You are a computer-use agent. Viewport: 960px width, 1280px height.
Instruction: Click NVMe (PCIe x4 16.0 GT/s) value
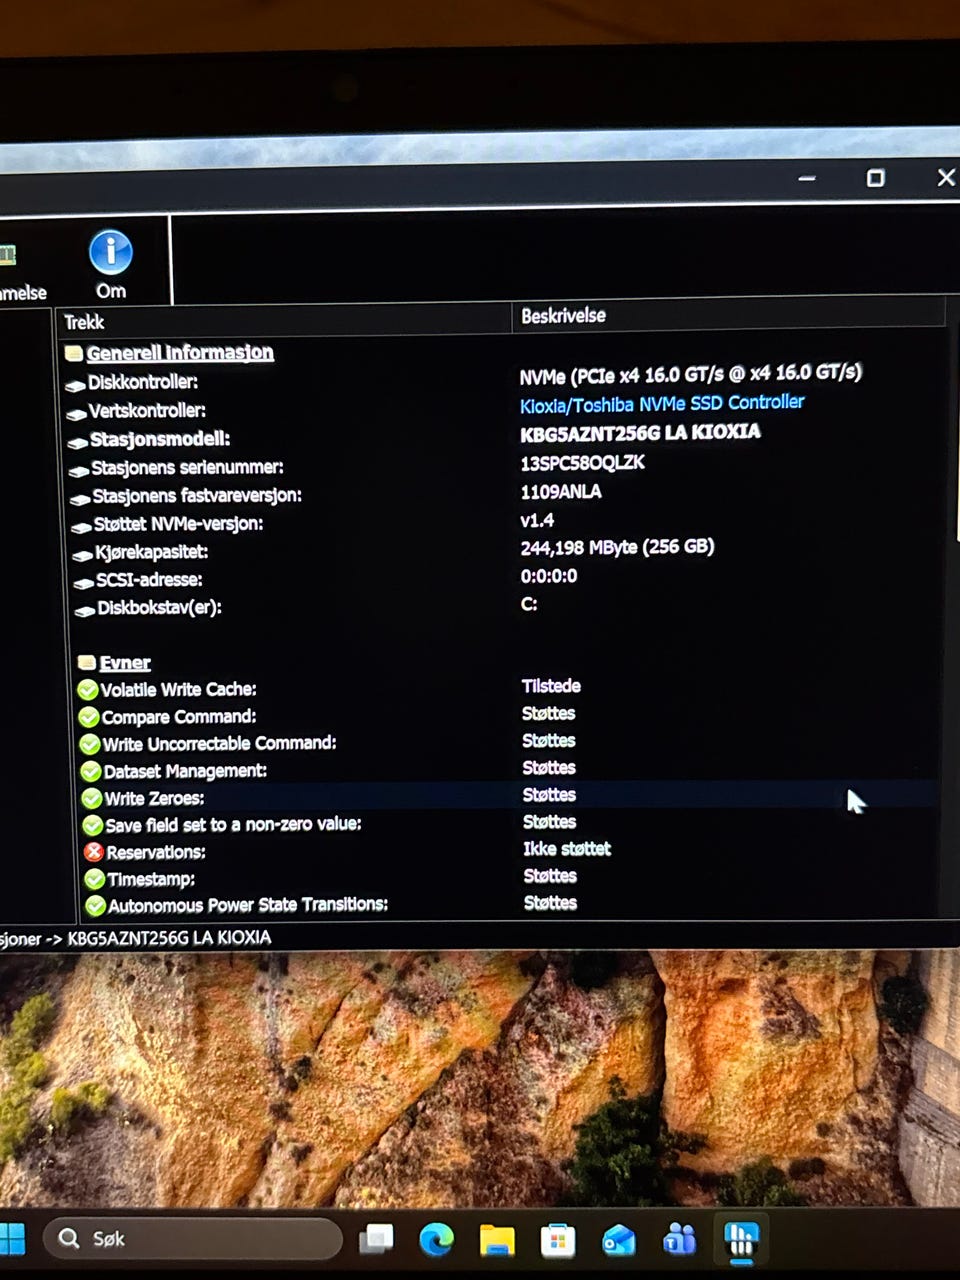tap(690, 375)
